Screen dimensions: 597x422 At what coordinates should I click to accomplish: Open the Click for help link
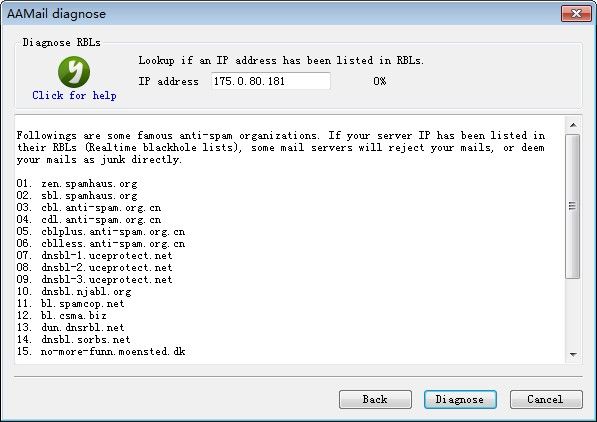pos(74,95)
